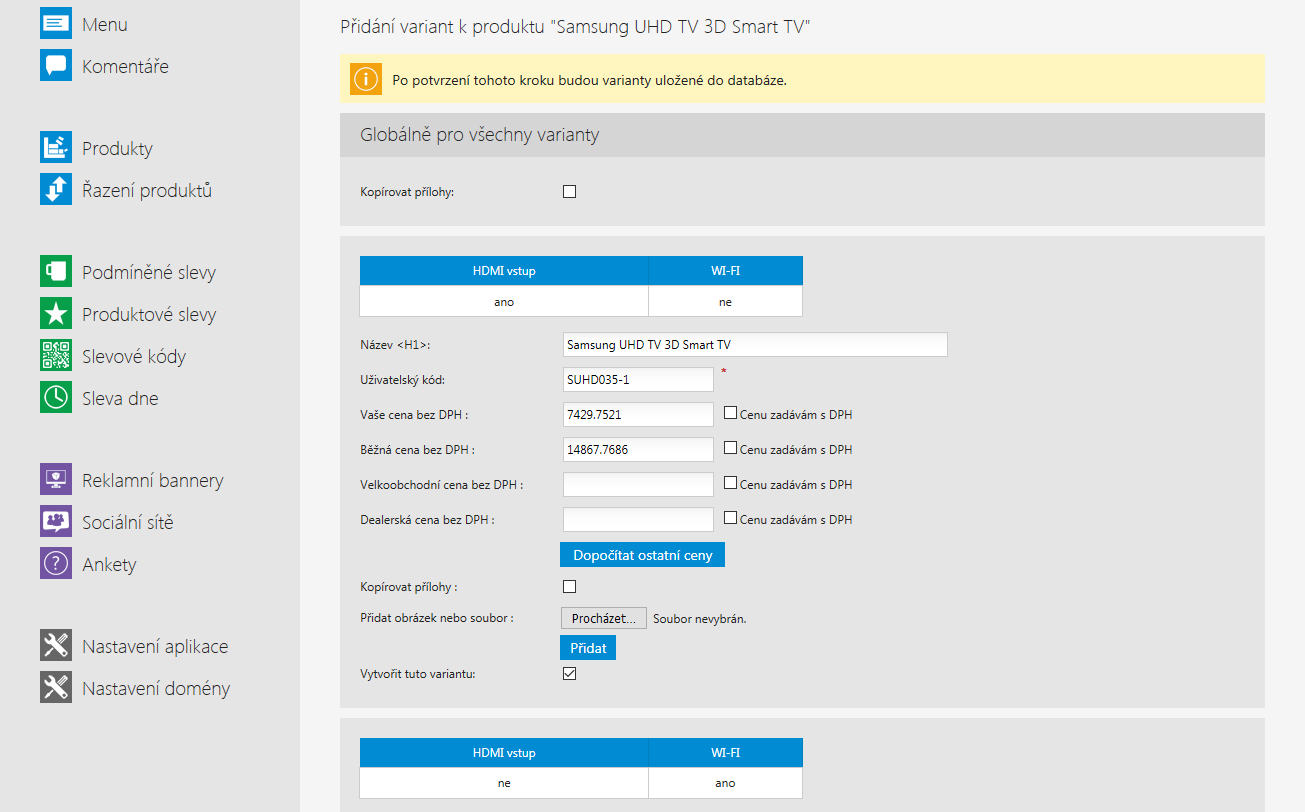Click the Název <H1> input field
This screenshot has height=812, width=1305.
[x=755, y=344]
